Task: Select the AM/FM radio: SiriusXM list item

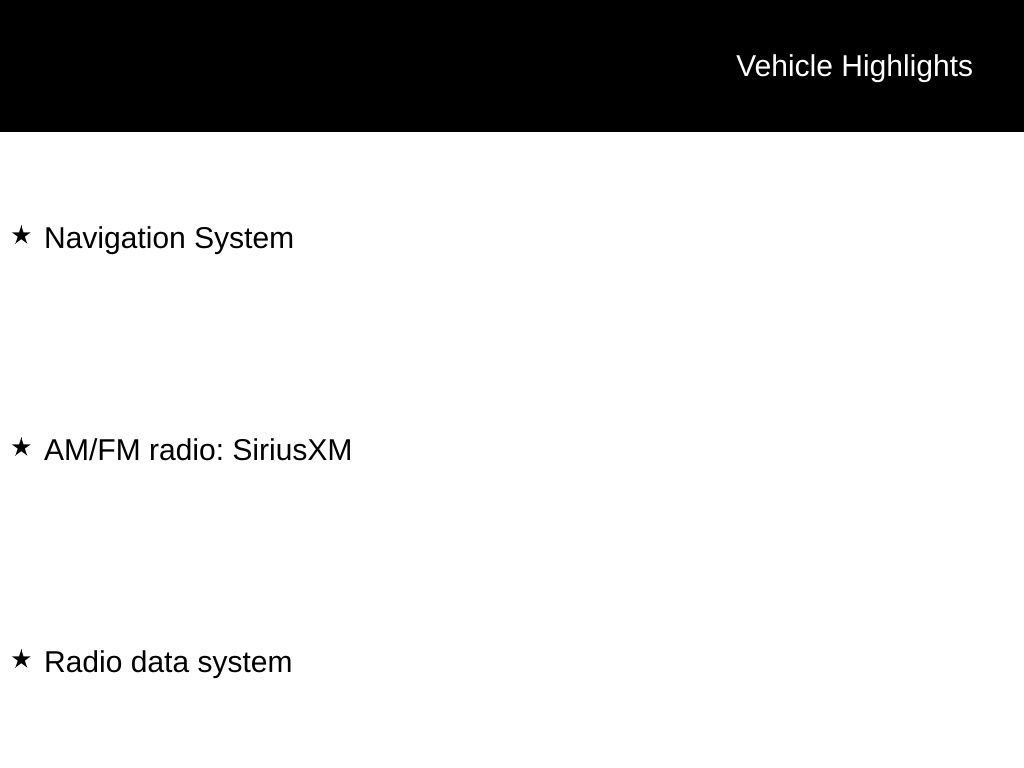Action: (x=198, y=450)
